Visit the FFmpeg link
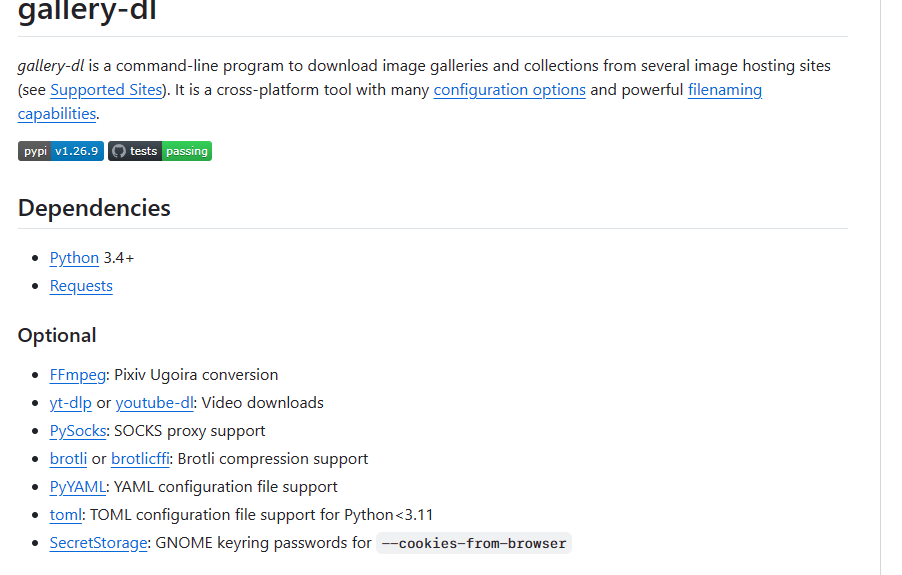902x575 pixels. coord(77,375)
